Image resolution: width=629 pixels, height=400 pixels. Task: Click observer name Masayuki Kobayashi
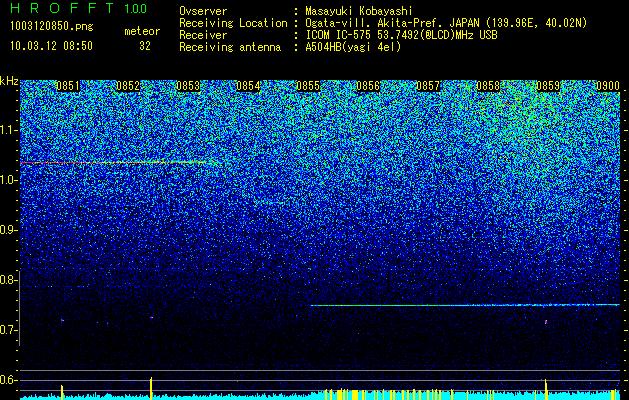click(359, 11)
